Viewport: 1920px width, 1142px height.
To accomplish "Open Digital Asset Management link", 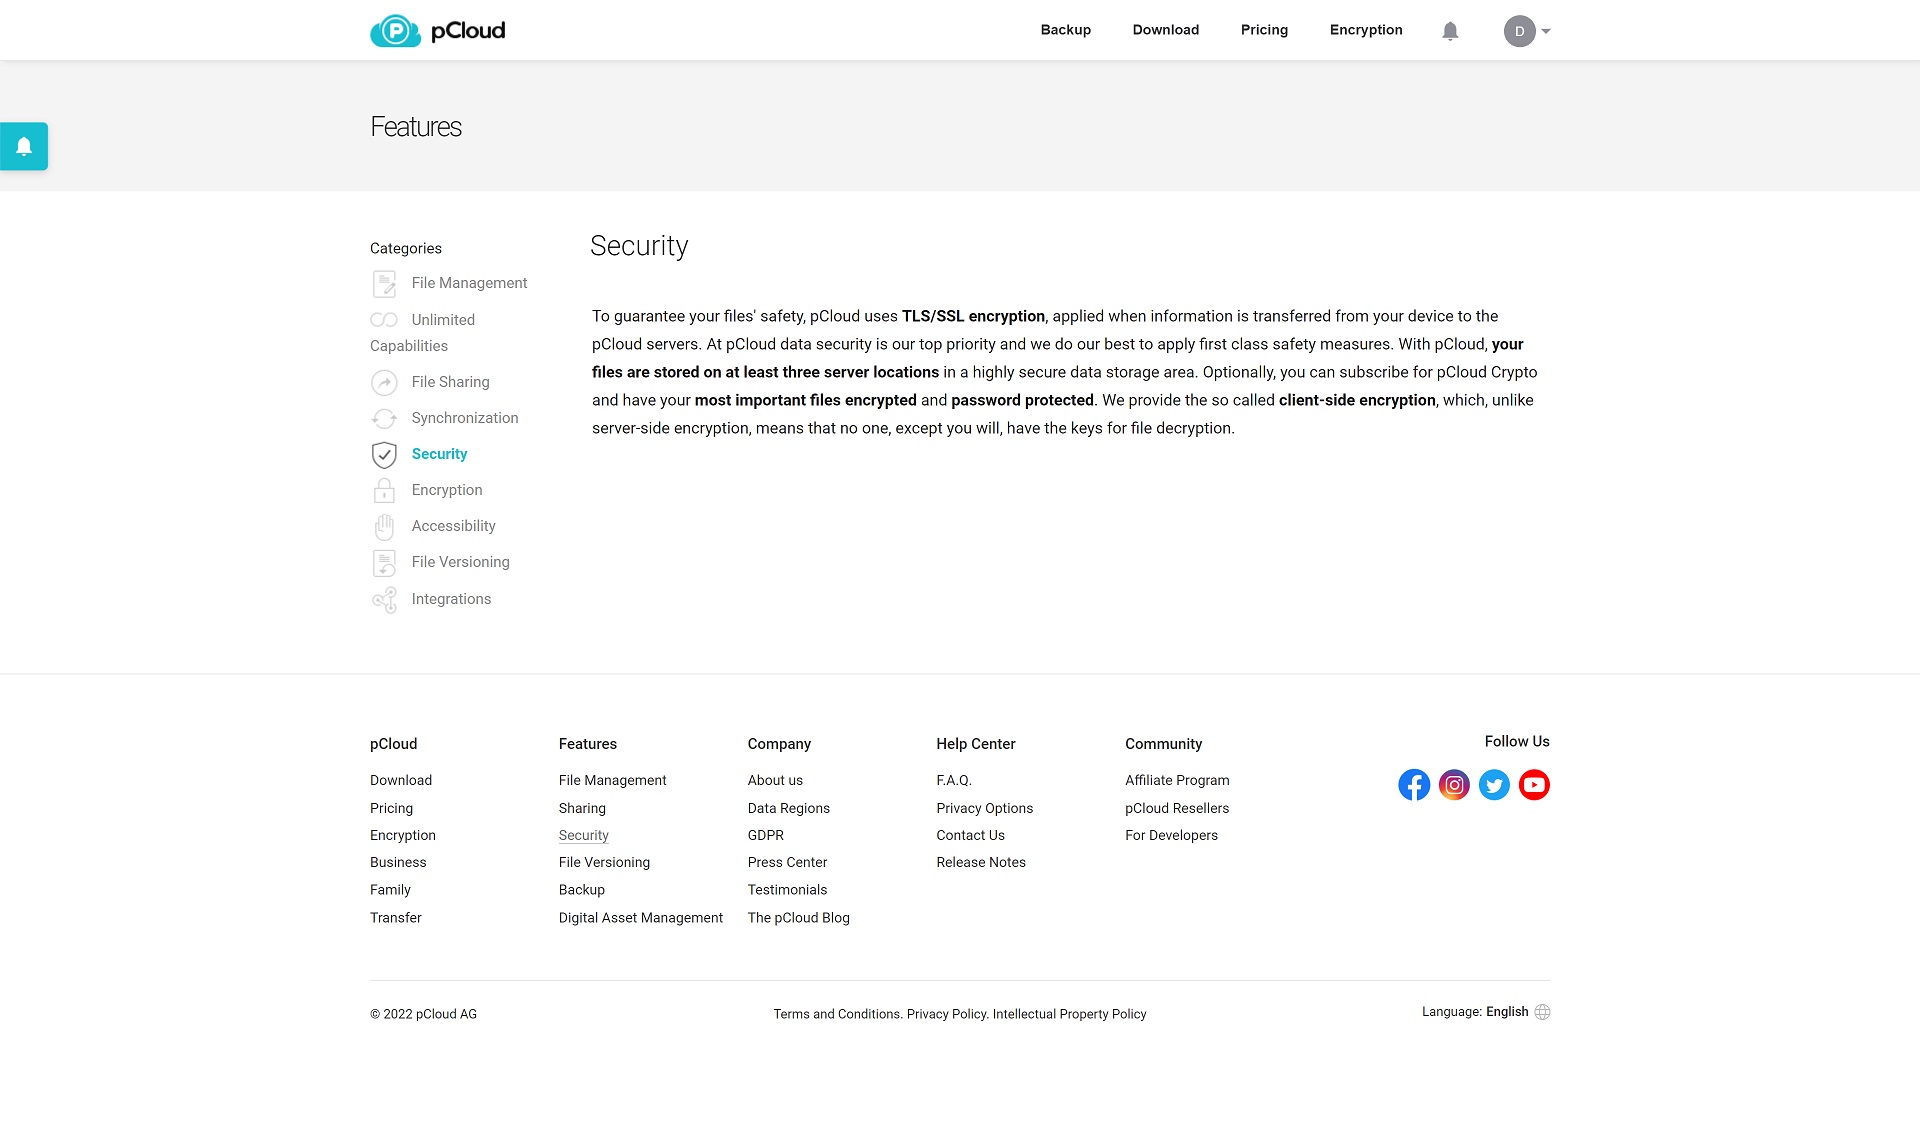I will point(640,918).
